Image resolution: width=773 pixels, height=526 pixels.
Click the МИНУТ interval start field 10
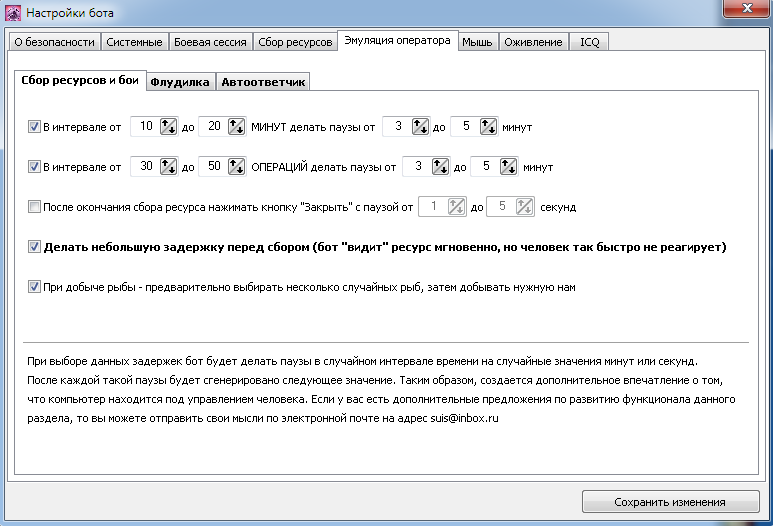coord(145,127)
